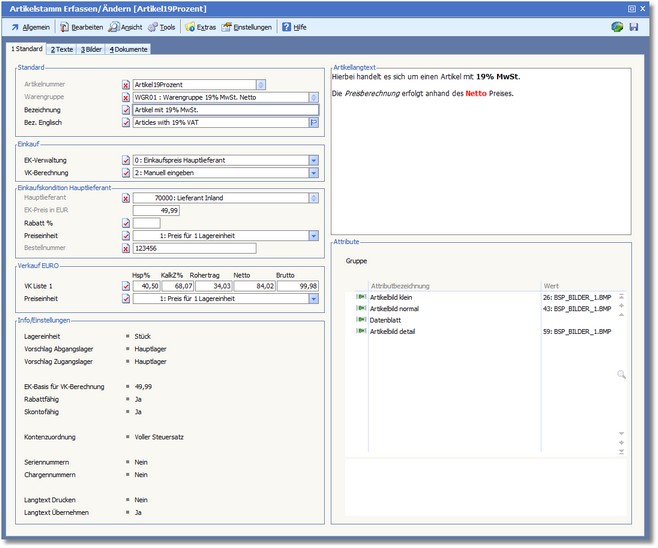658x548 pixels.
Task: Switch to the 2 Texte tab
Action: point(63,48)
